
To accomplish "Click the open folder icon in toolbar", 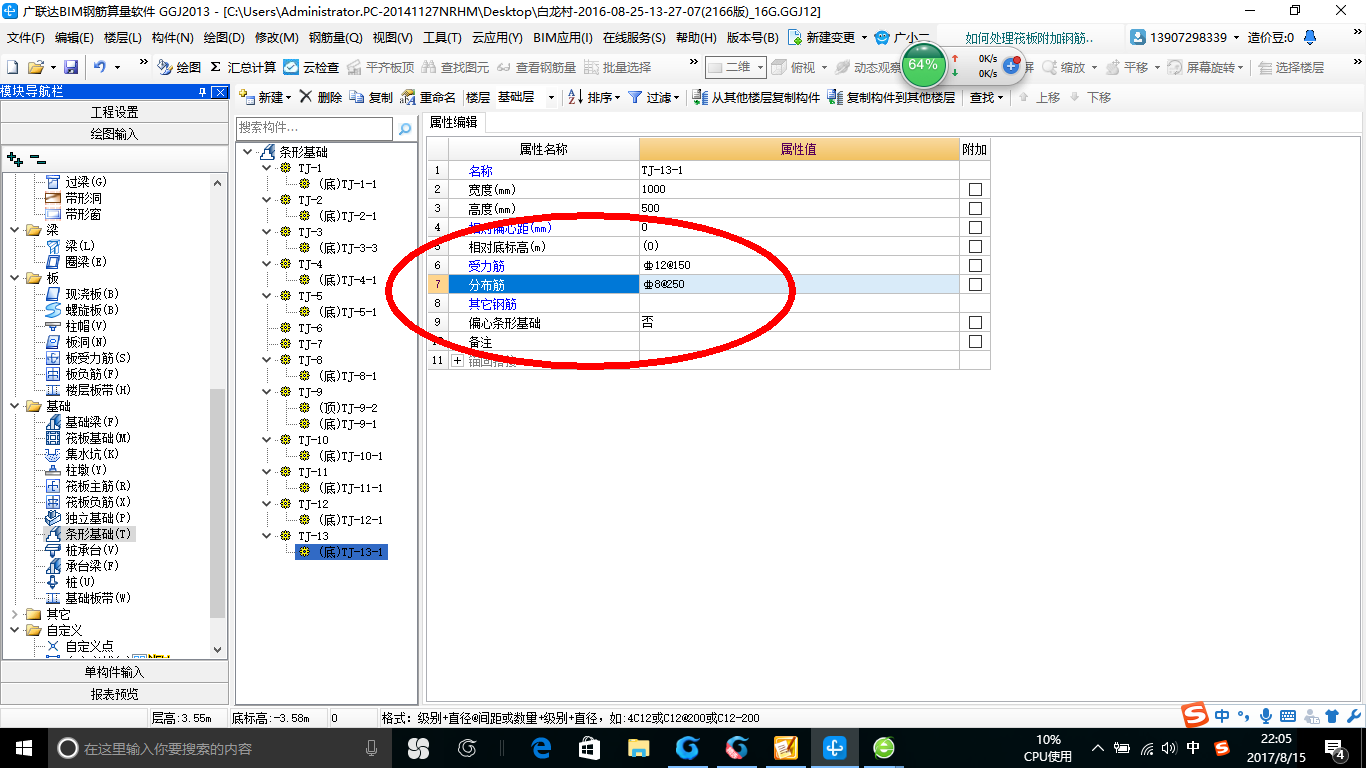I will tap(36, 67).
